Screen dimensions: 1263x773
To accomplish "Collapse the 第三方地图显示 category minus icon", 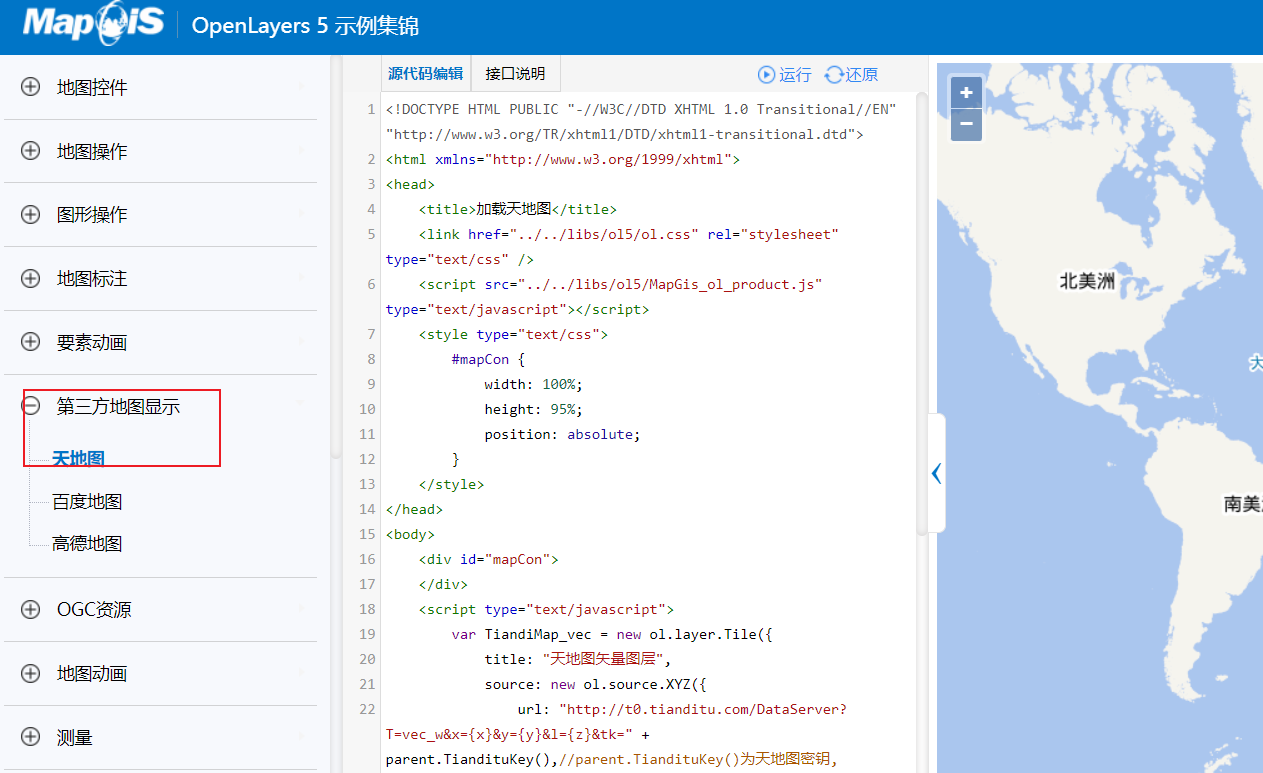I will click(31, 406).
